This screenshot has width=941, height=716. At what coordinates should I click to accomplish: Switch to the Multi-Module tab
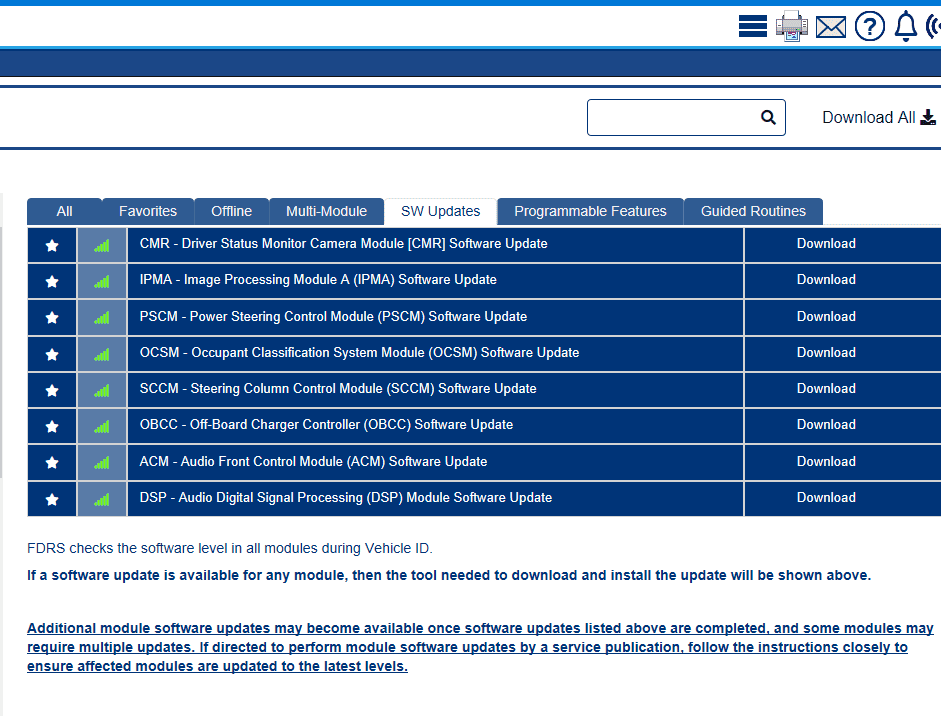coord(326,211)
